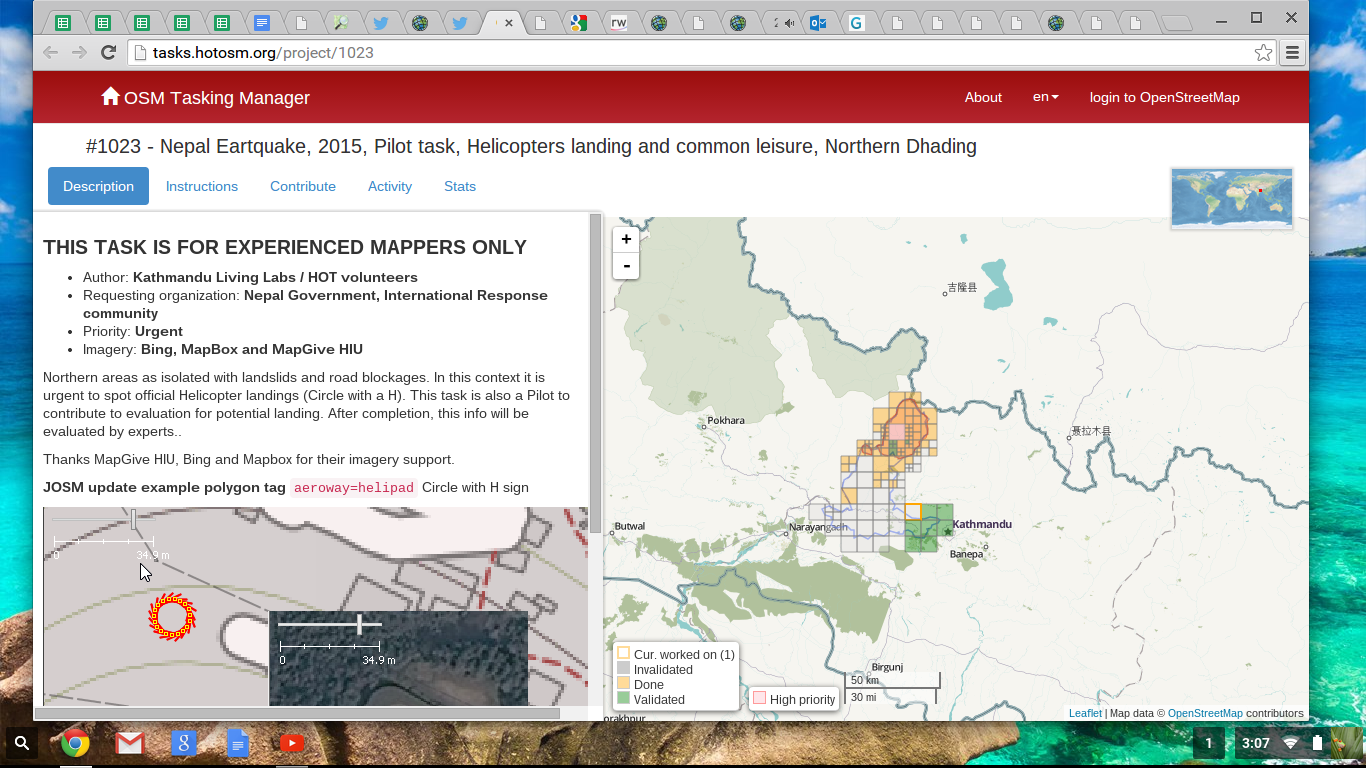Click the battery status icon
Image resolution: width=1366 pixels, height=768 pixels.
click(1317, 743)
